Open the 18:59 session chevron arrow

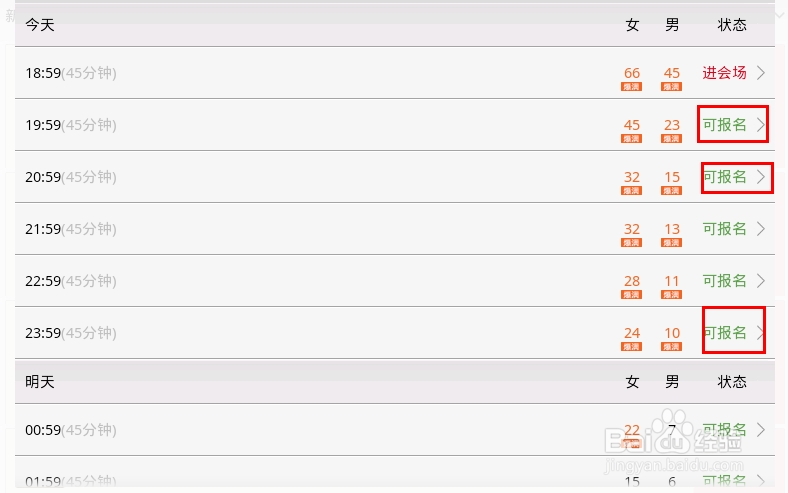pos(761,73)
